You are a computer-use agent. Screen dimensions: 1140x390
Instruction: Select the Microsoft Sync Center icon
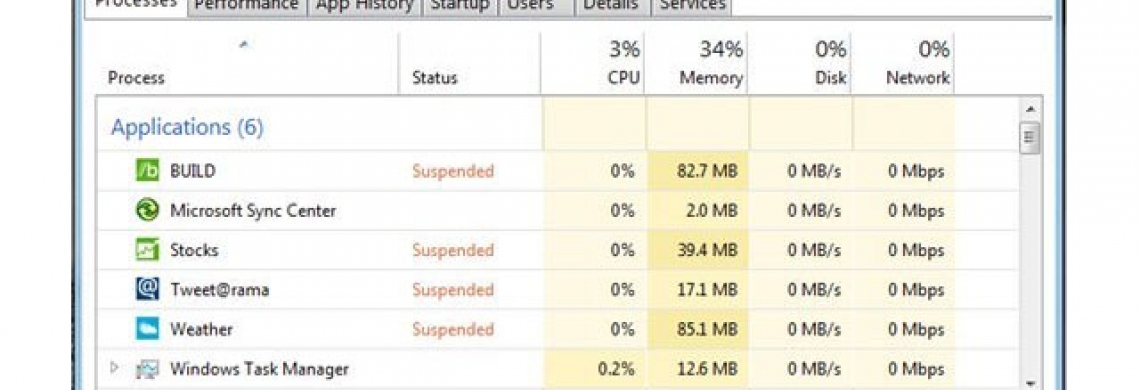pyautogui.click(x=148, y=210)
